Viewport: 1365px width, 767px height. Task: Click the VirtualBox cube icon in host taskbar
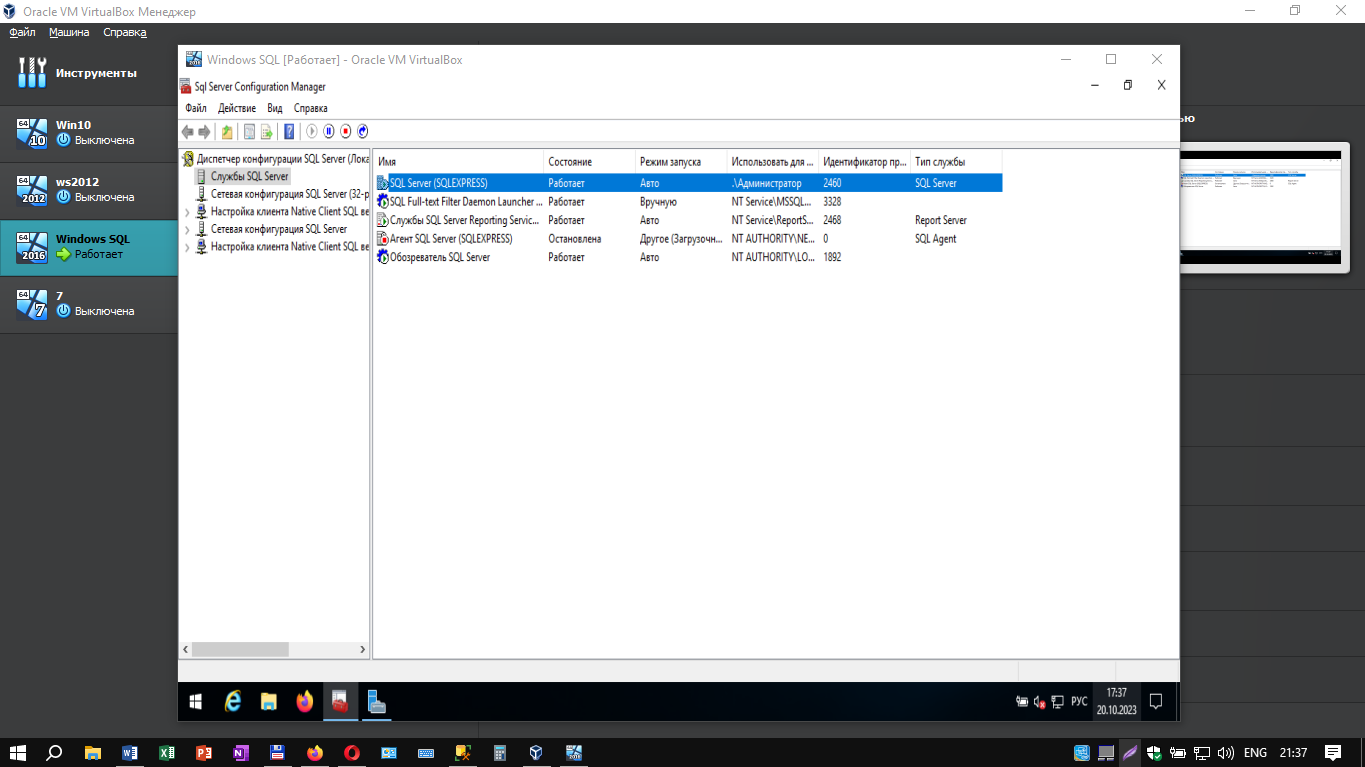coord(537,752)
